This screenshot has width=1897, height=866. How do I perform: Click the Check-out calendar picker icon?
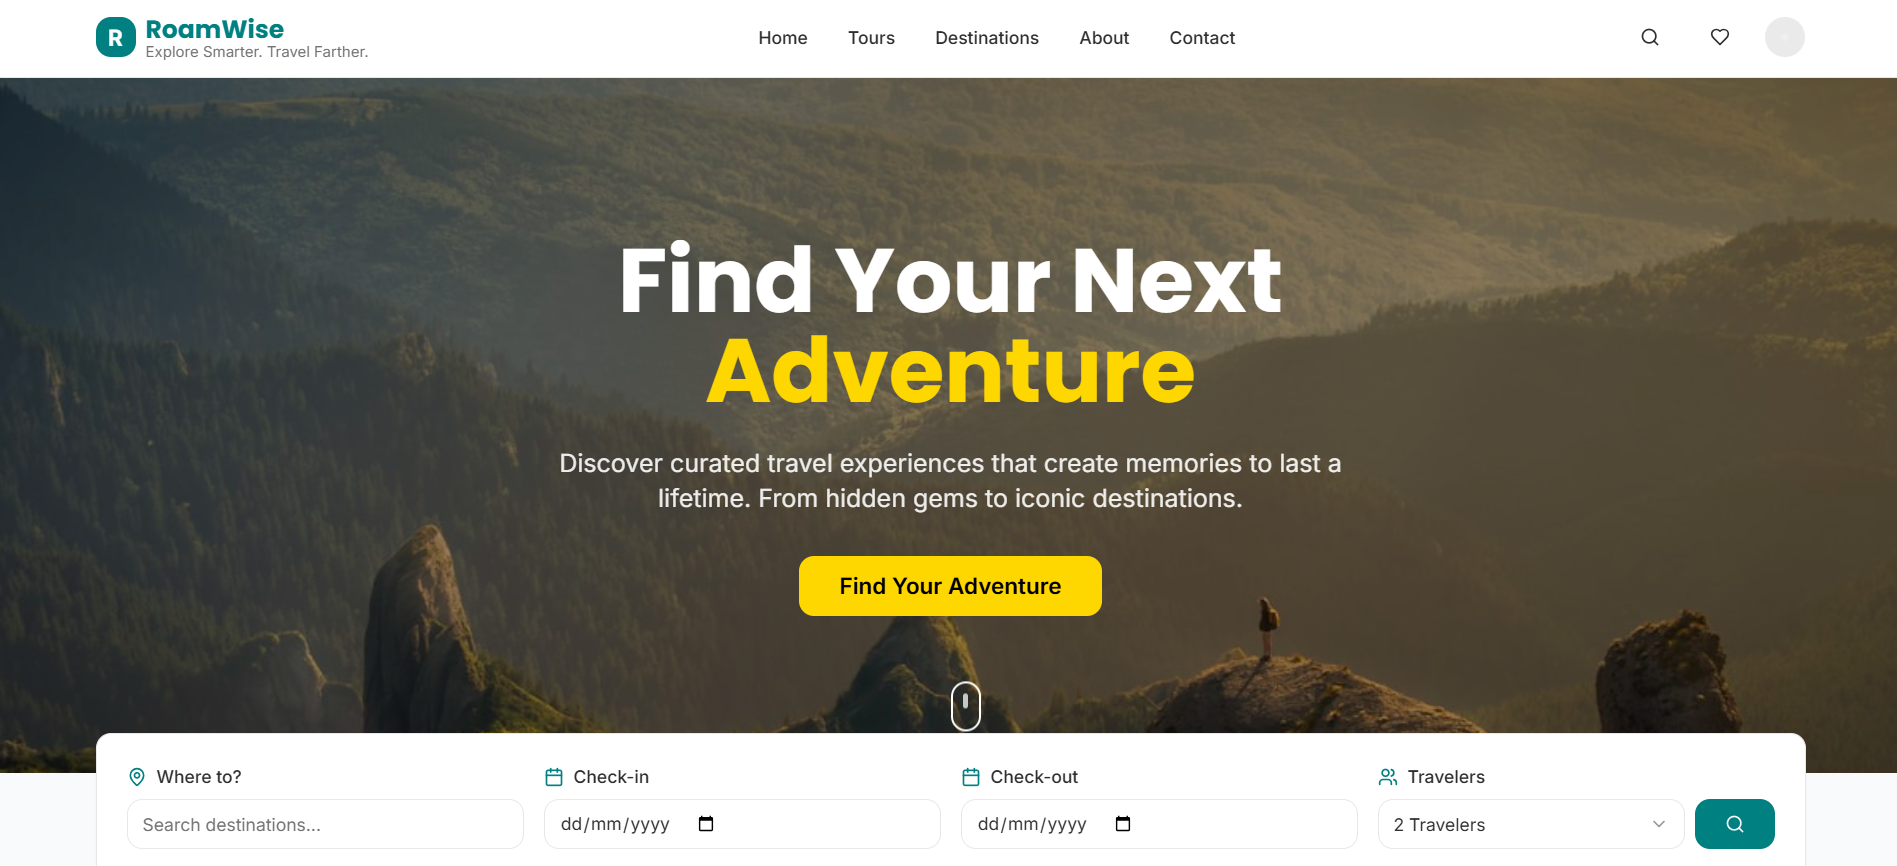click(x=1123, y=824)
